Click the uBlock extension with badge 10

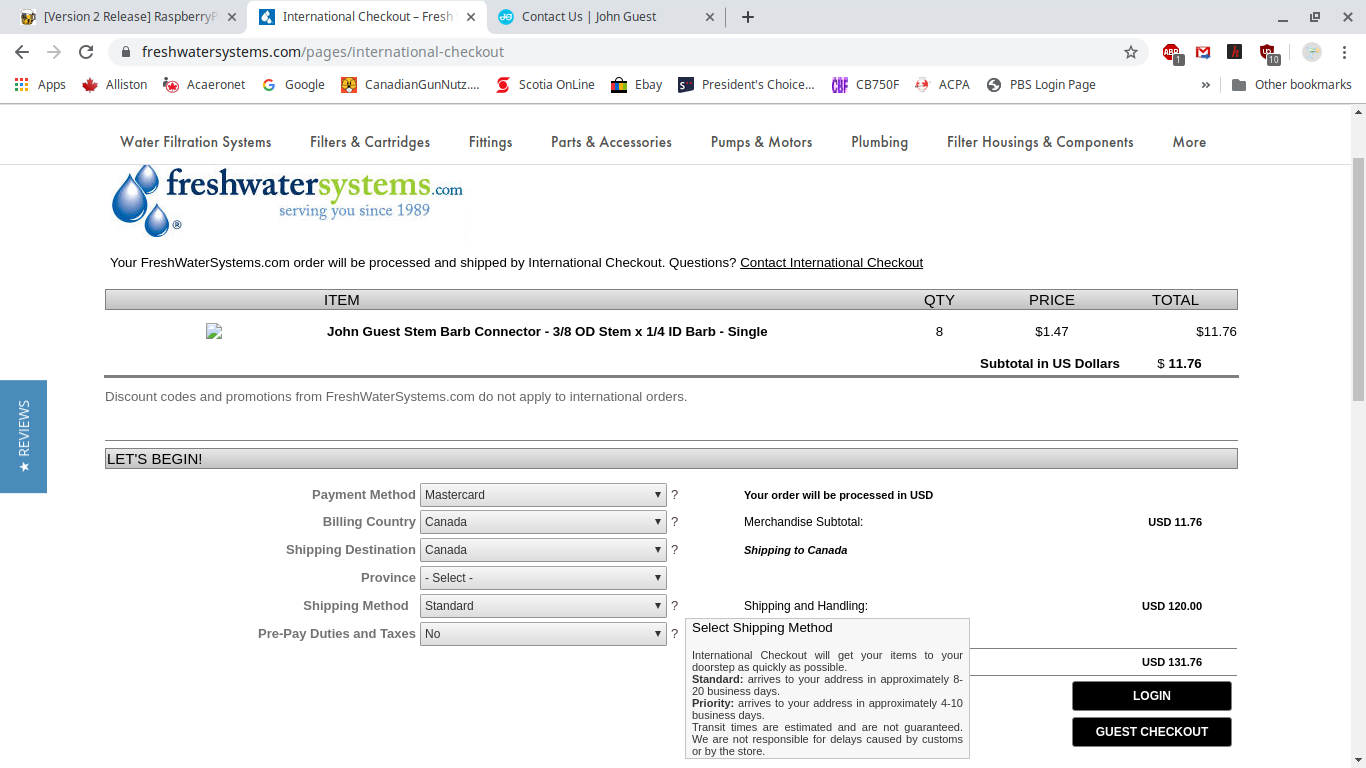[1268, 53]
